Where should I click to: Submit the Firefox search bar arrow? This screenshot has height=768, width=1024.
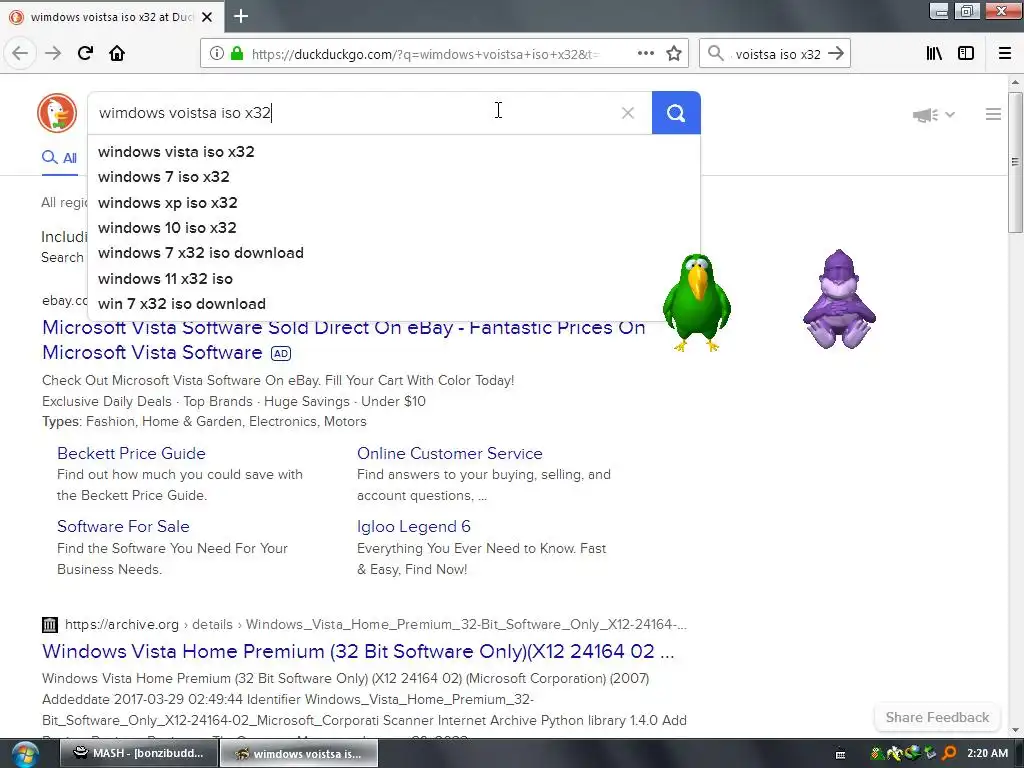[836, 54]
